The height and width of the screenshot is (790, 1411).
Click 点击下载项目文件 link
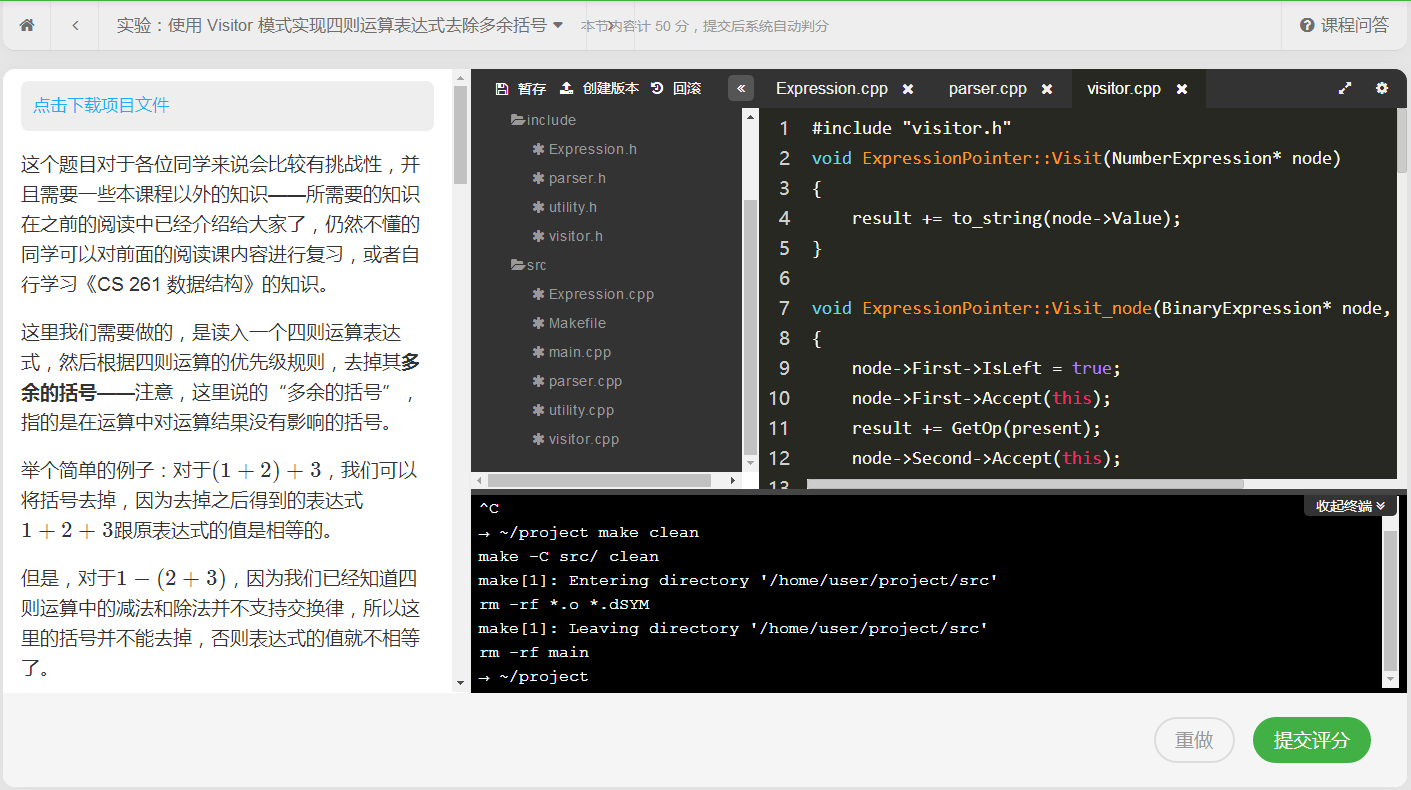click(101, 105)
